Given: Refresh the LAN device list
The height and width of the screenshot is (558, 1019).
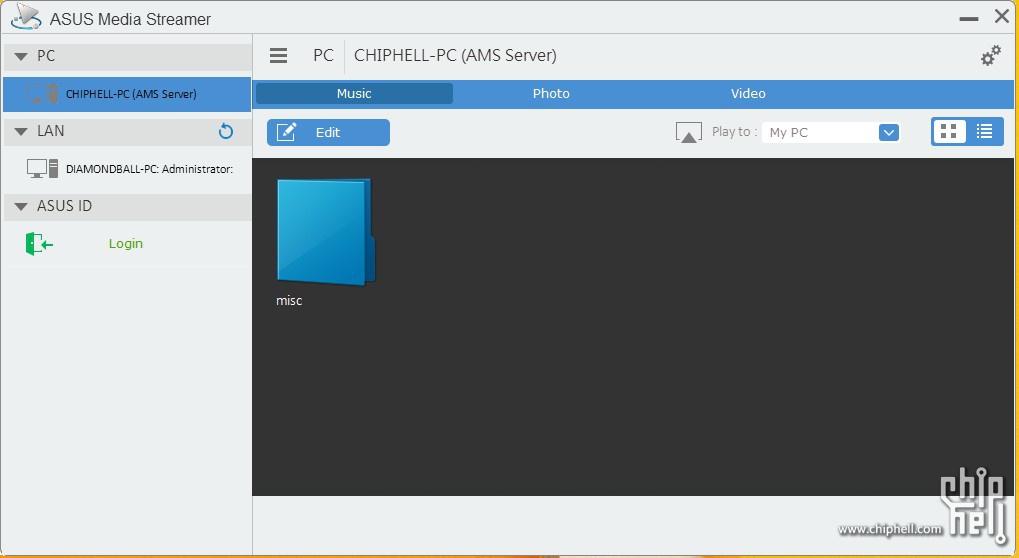Looking at the screenshot, I should pos(226,132).
